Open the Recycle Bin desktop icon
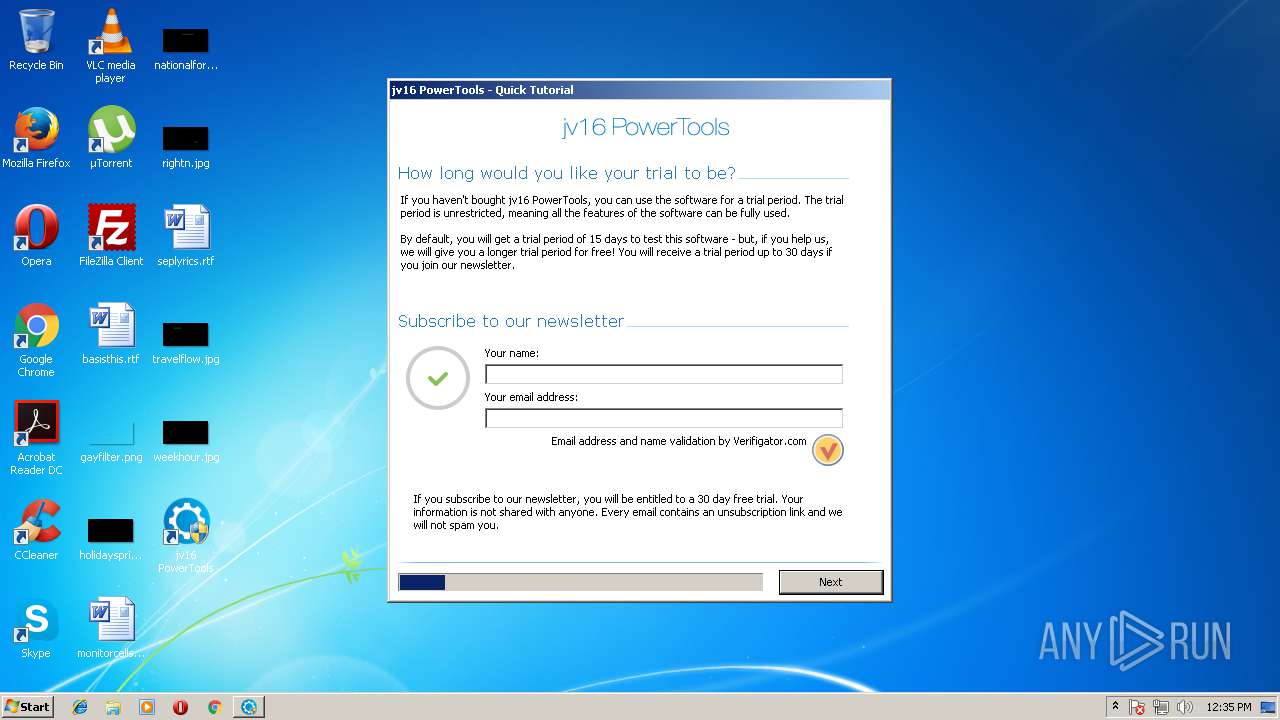 tap(36, 40)
